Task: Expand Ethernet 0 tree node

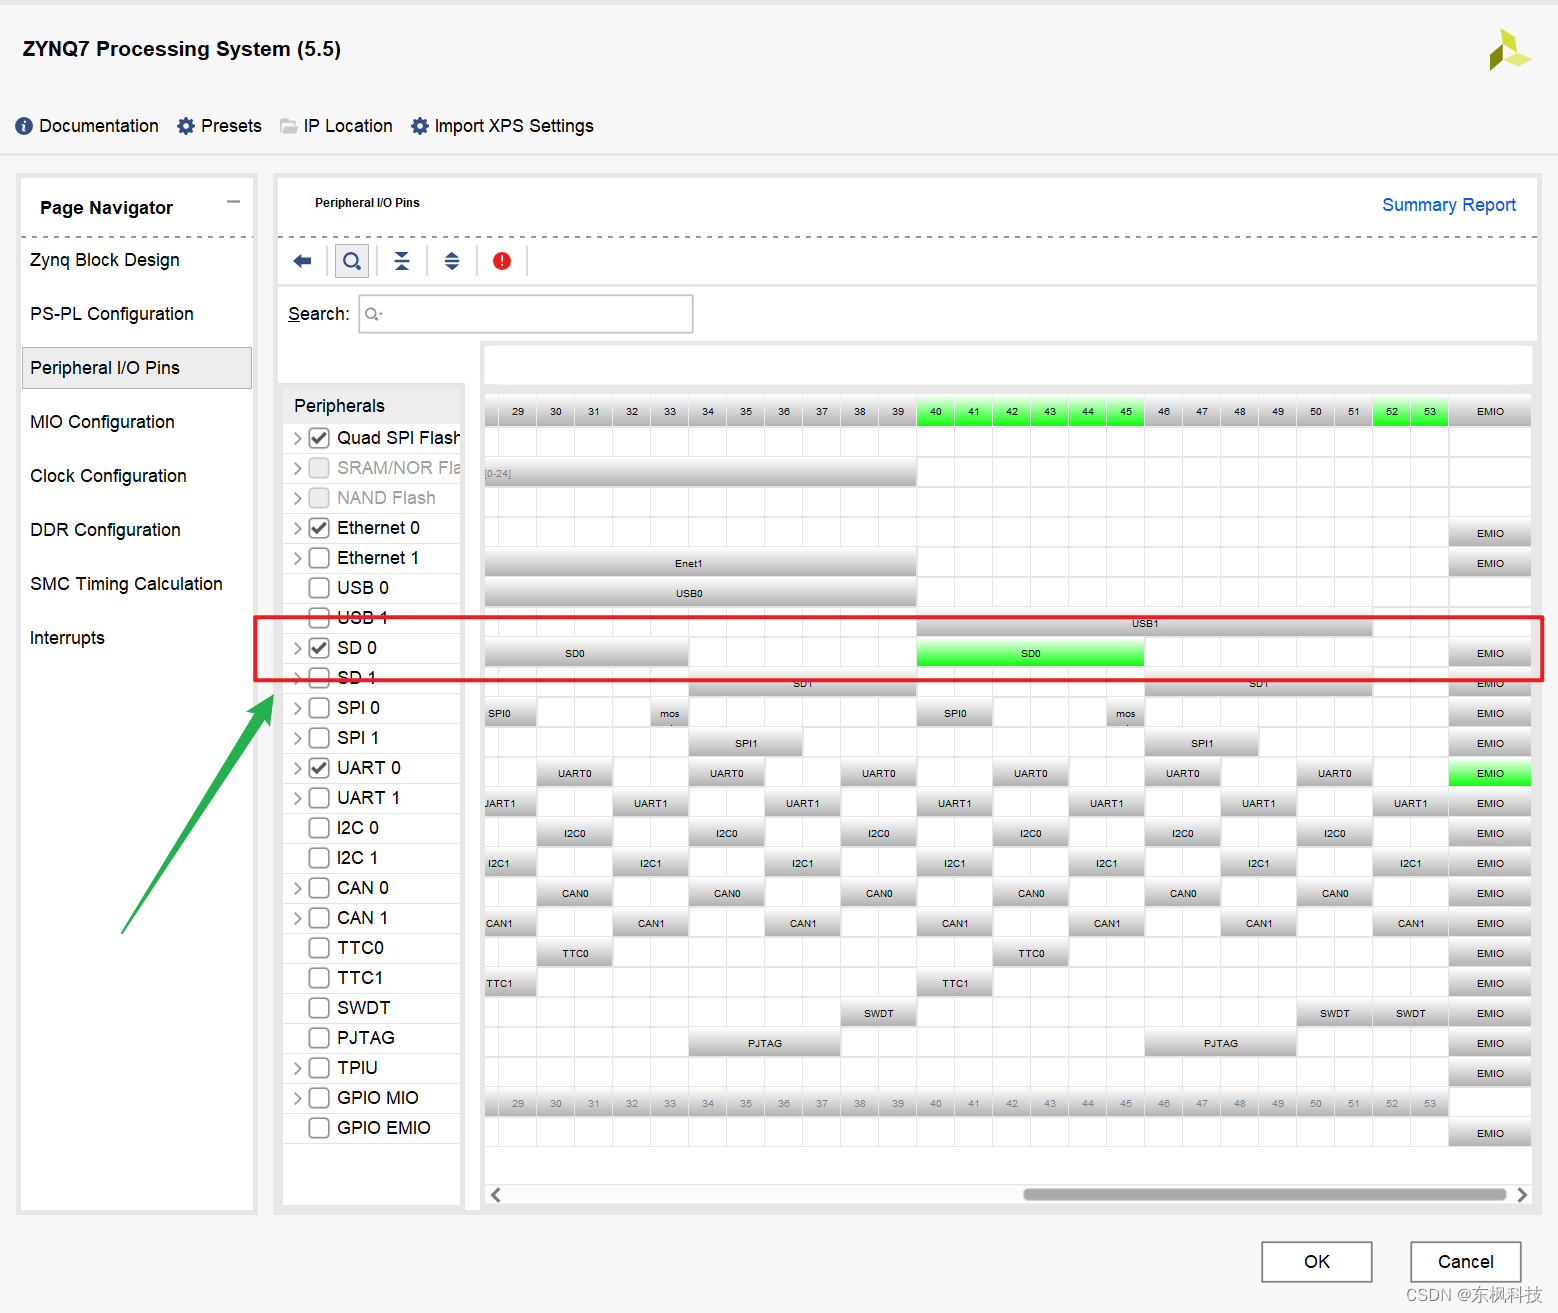Action: (297, 528)
